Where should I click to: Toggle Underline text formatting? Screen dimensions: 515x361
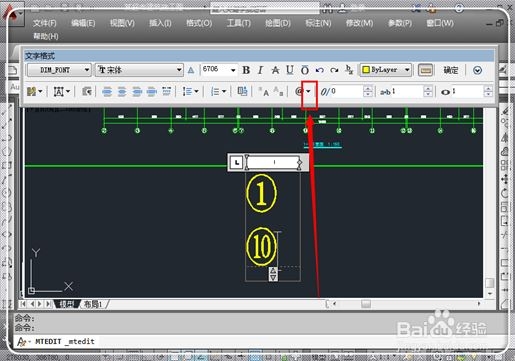(x=290, y=70)
